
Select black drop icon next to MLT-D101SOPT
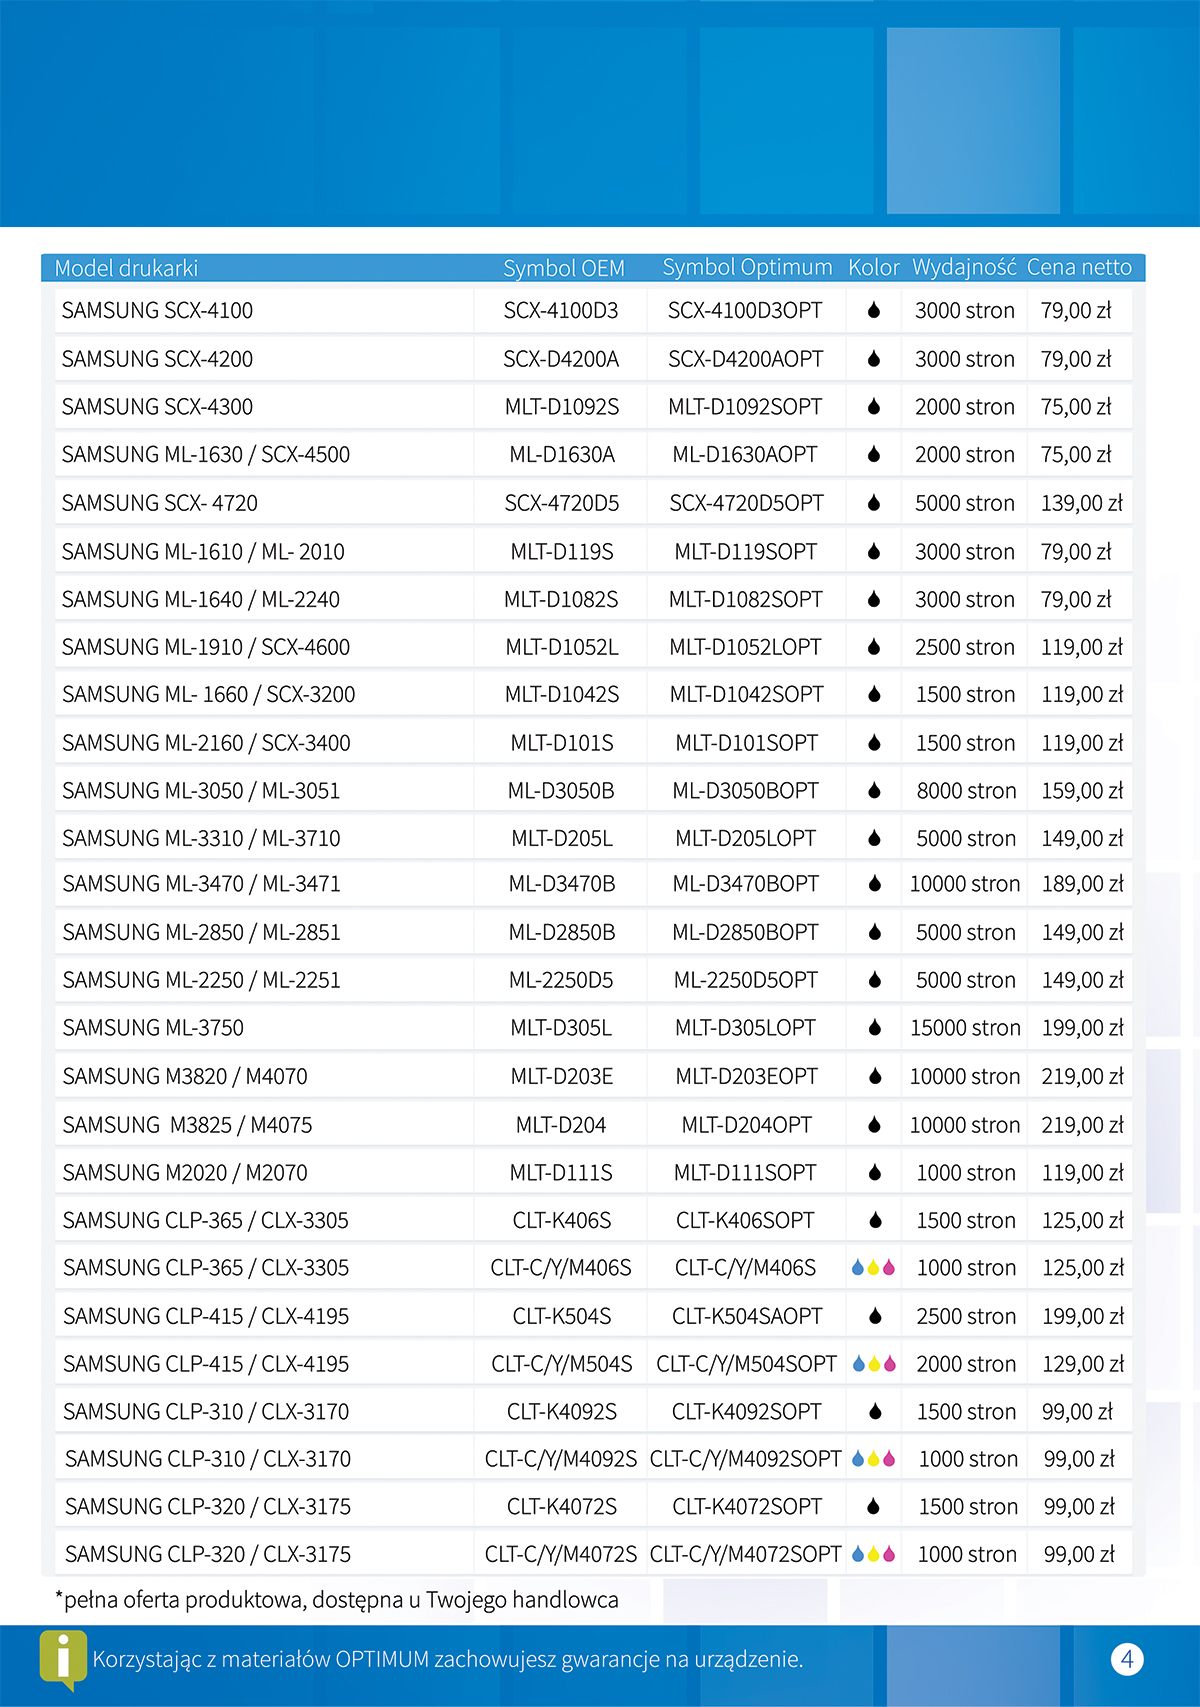[874, 743]
